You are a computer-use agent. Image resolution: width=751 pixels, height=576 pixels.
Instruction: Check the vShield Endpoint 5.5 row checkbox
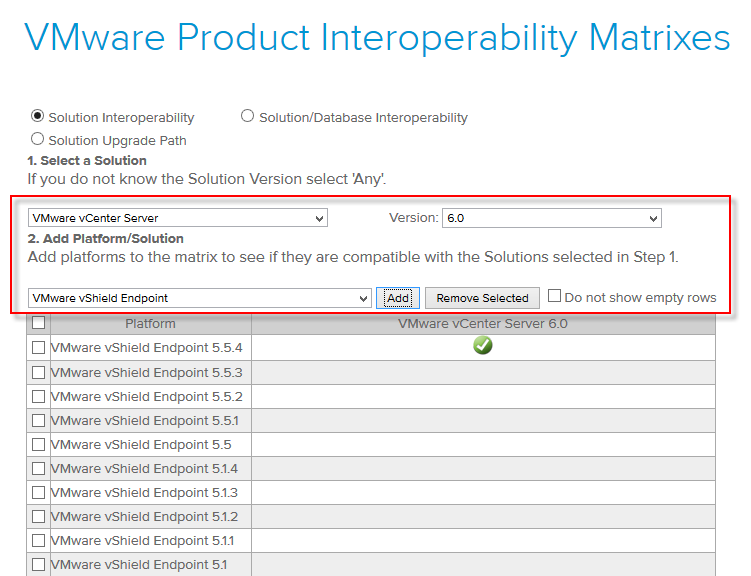(x=38, y=444)
